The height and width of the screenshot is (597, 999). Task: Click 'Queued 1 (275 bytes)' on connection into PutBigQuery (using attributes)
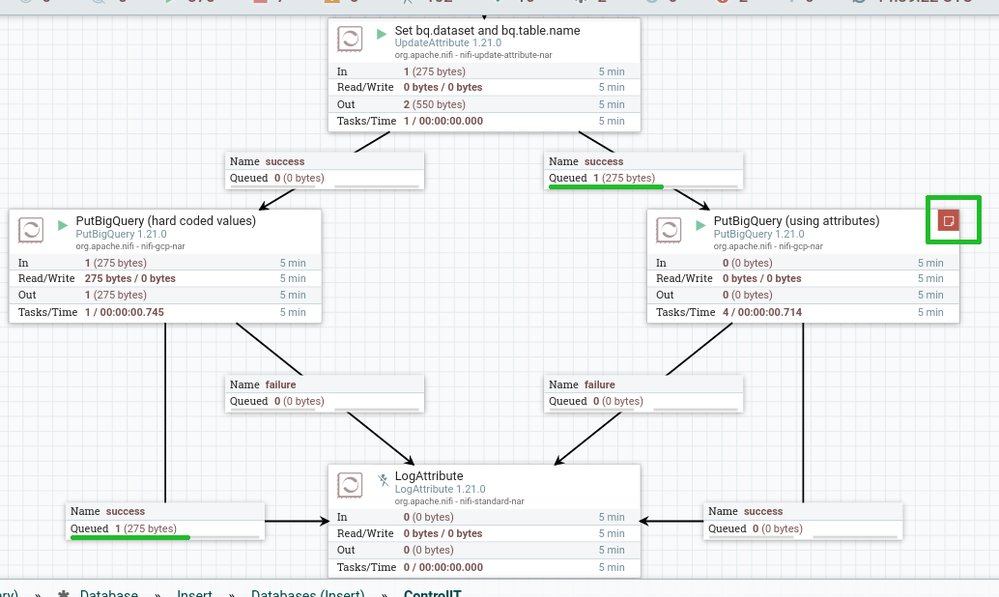tap(602, 178)
